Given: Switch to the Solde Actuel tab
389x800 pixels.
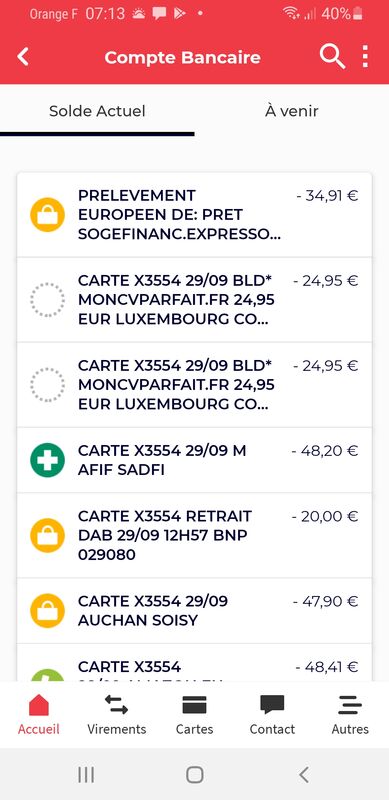Looking at the screenshot, I should [x=97, y=111].
